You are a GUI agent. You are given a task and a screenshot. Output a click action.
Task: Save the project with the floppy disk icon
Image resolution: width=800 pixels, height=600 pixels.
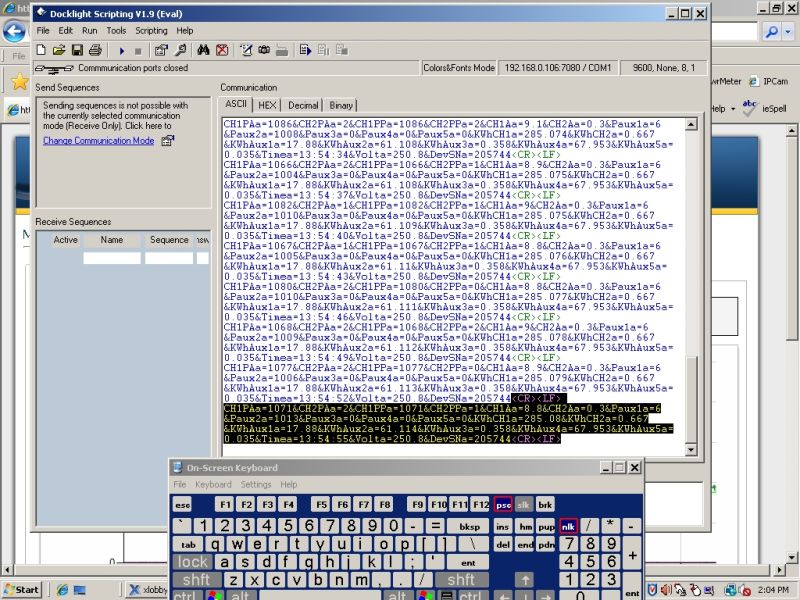pos(77,50)
